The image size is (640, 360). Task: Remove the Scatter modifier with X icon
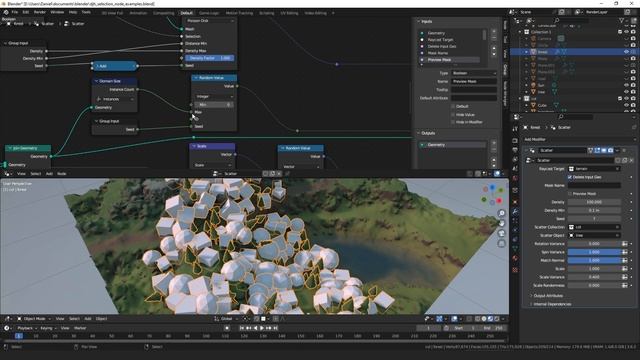624,151
